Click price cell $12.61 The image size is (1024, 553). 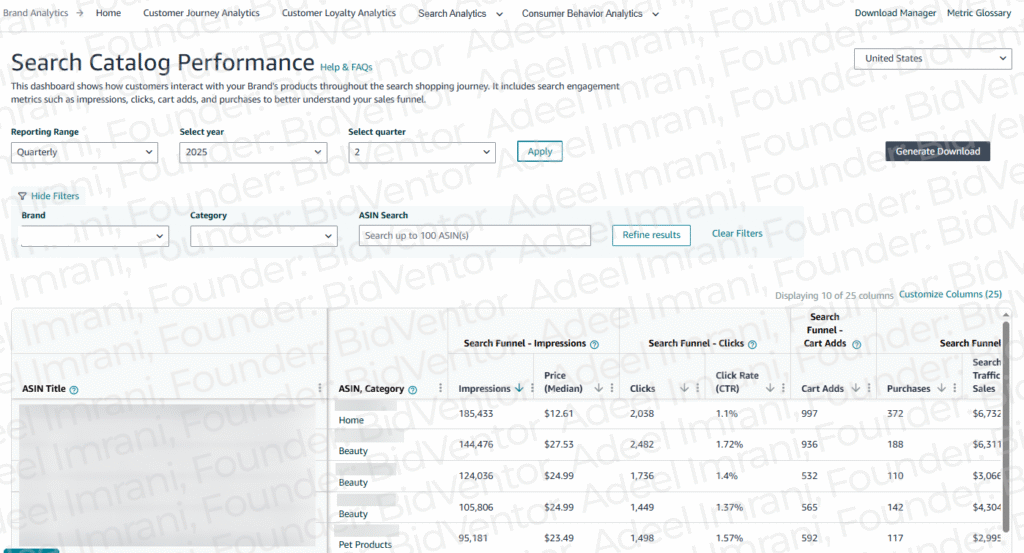[x=559, y=414]
